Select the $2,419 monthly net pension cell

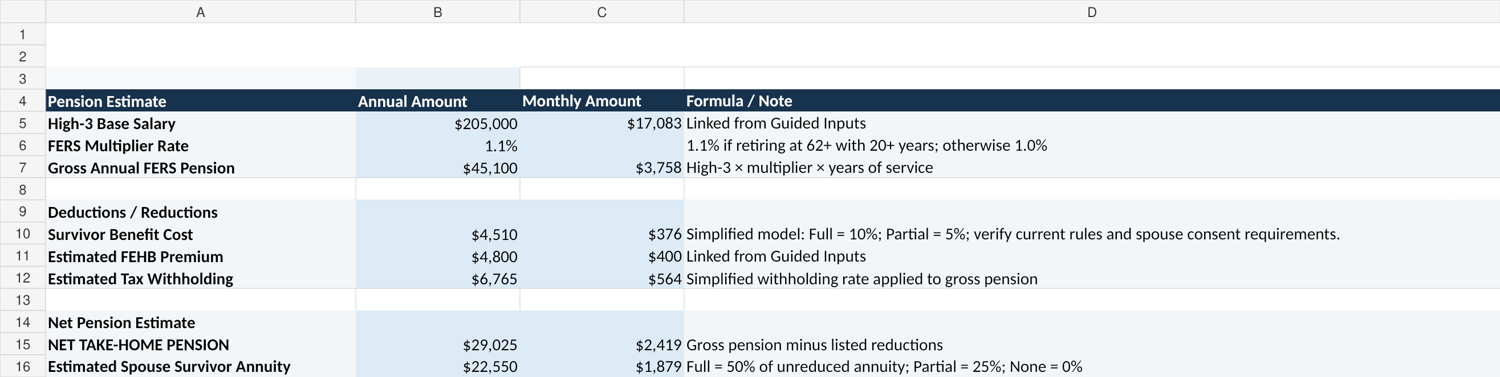[x=602, y=344]
